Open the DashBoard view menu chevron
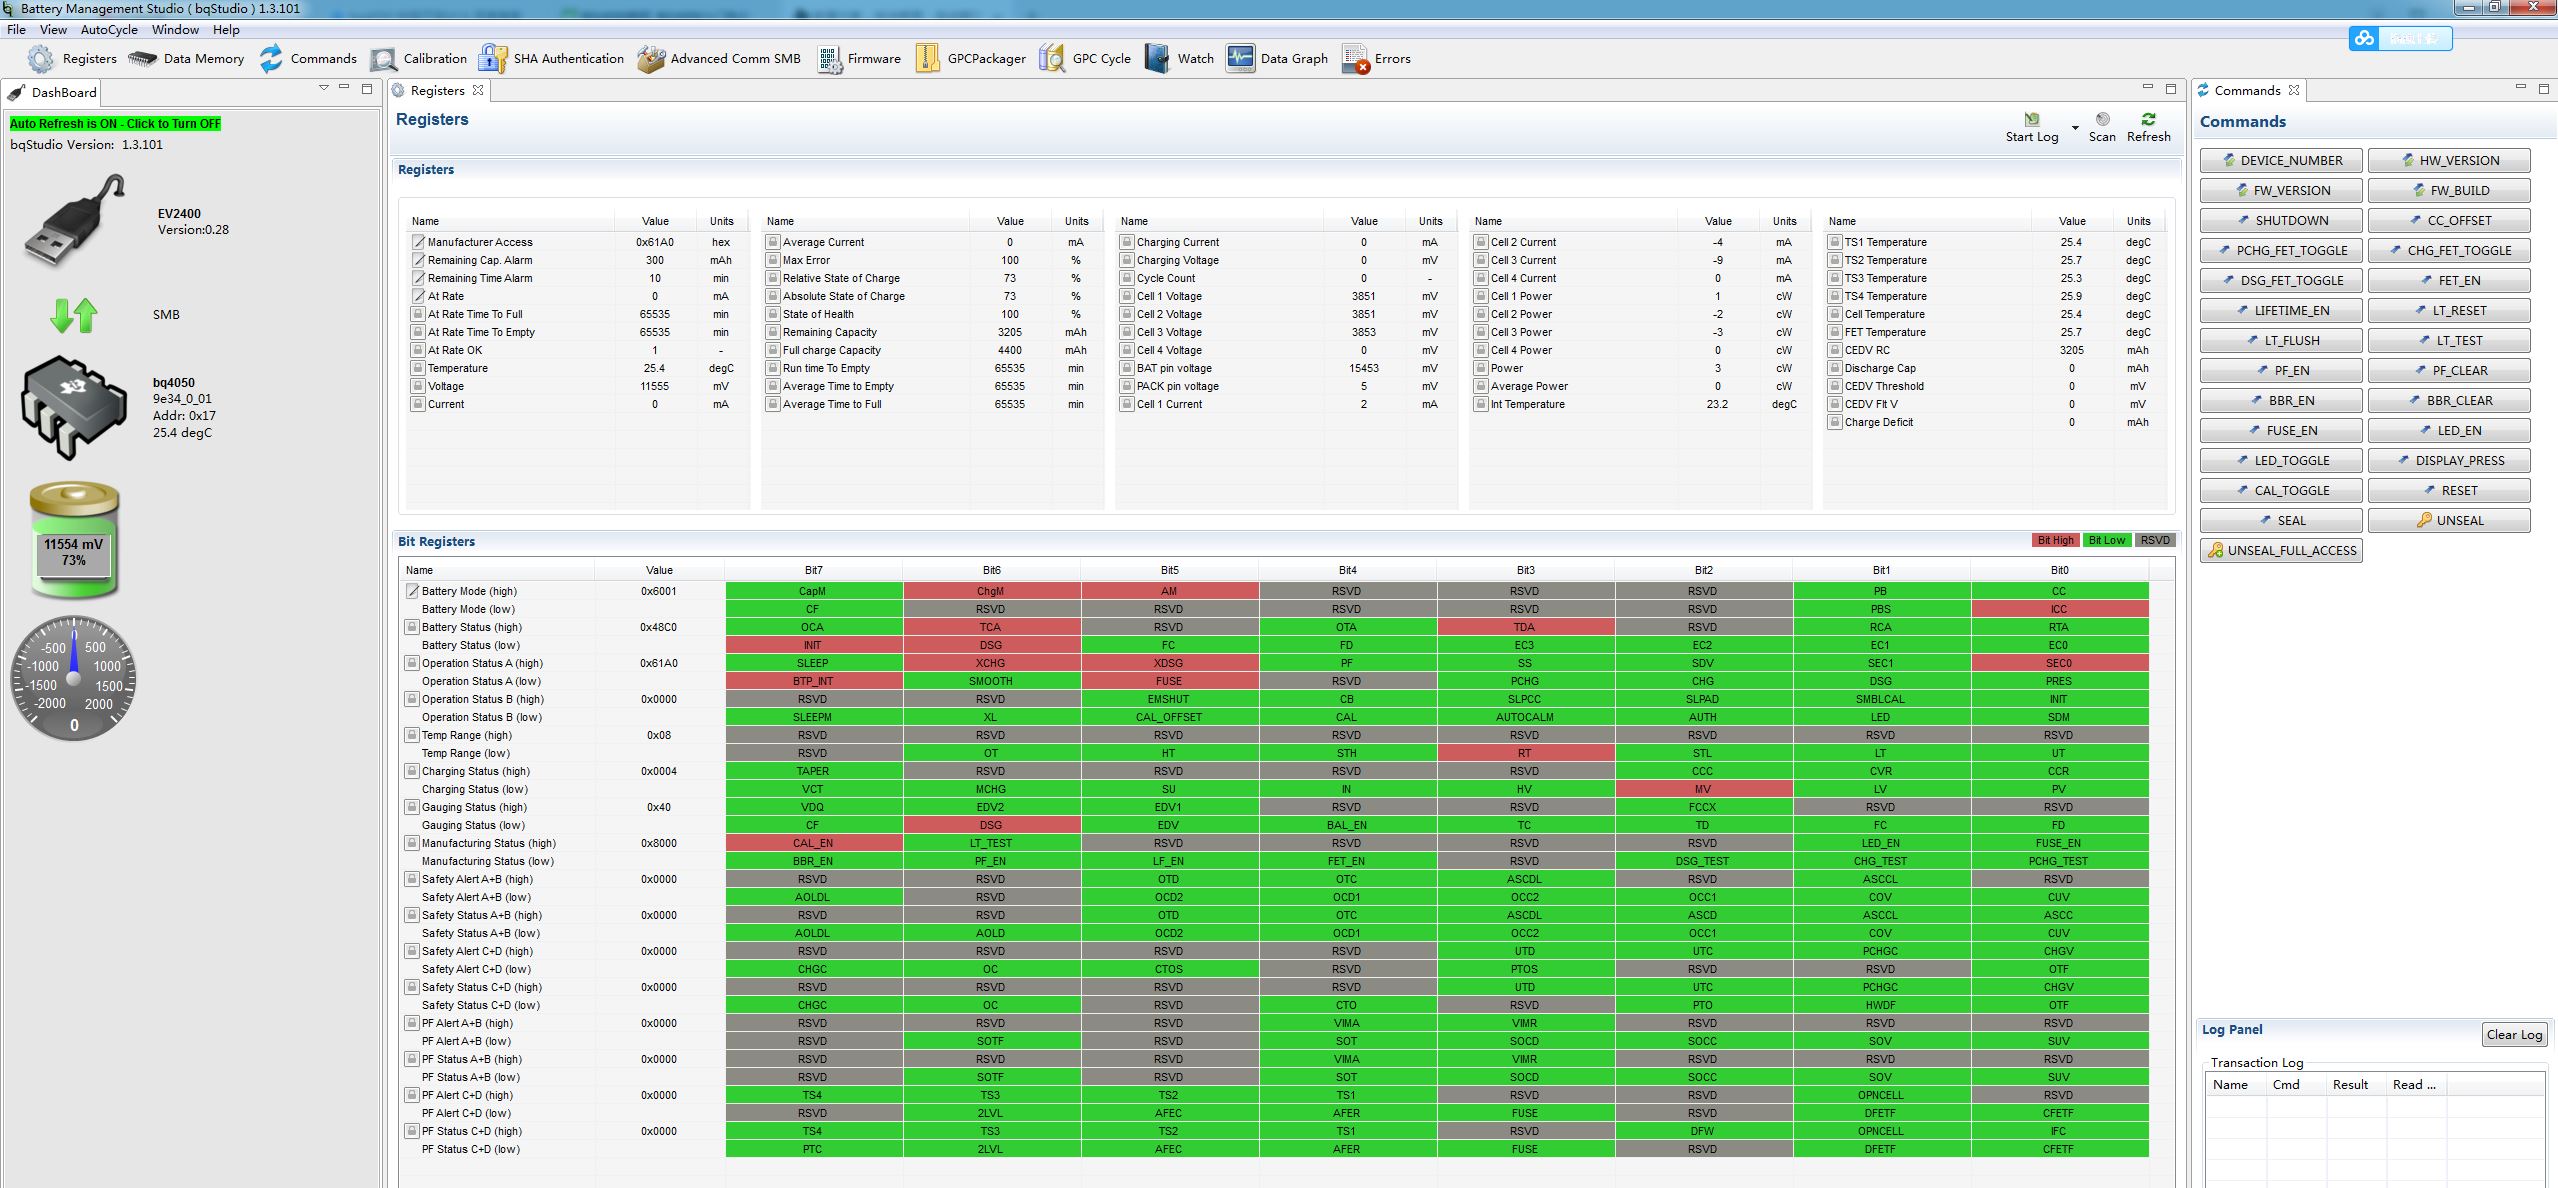The image size is (2558, 1188). click(x=323, y=88)
